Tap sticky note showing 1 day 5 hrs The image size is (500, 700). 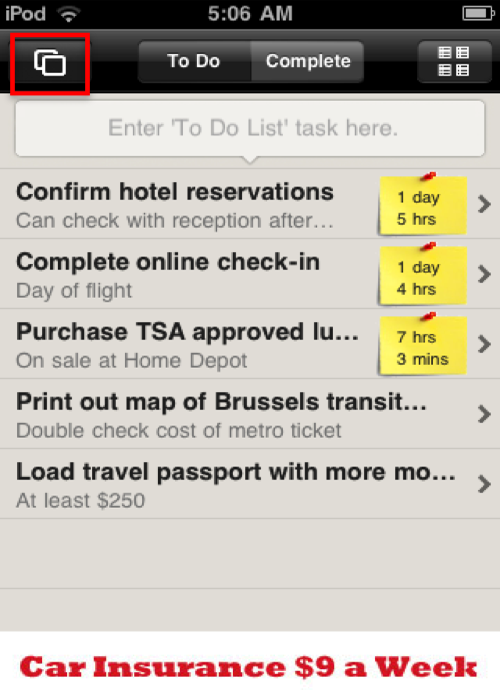point(422,205)
